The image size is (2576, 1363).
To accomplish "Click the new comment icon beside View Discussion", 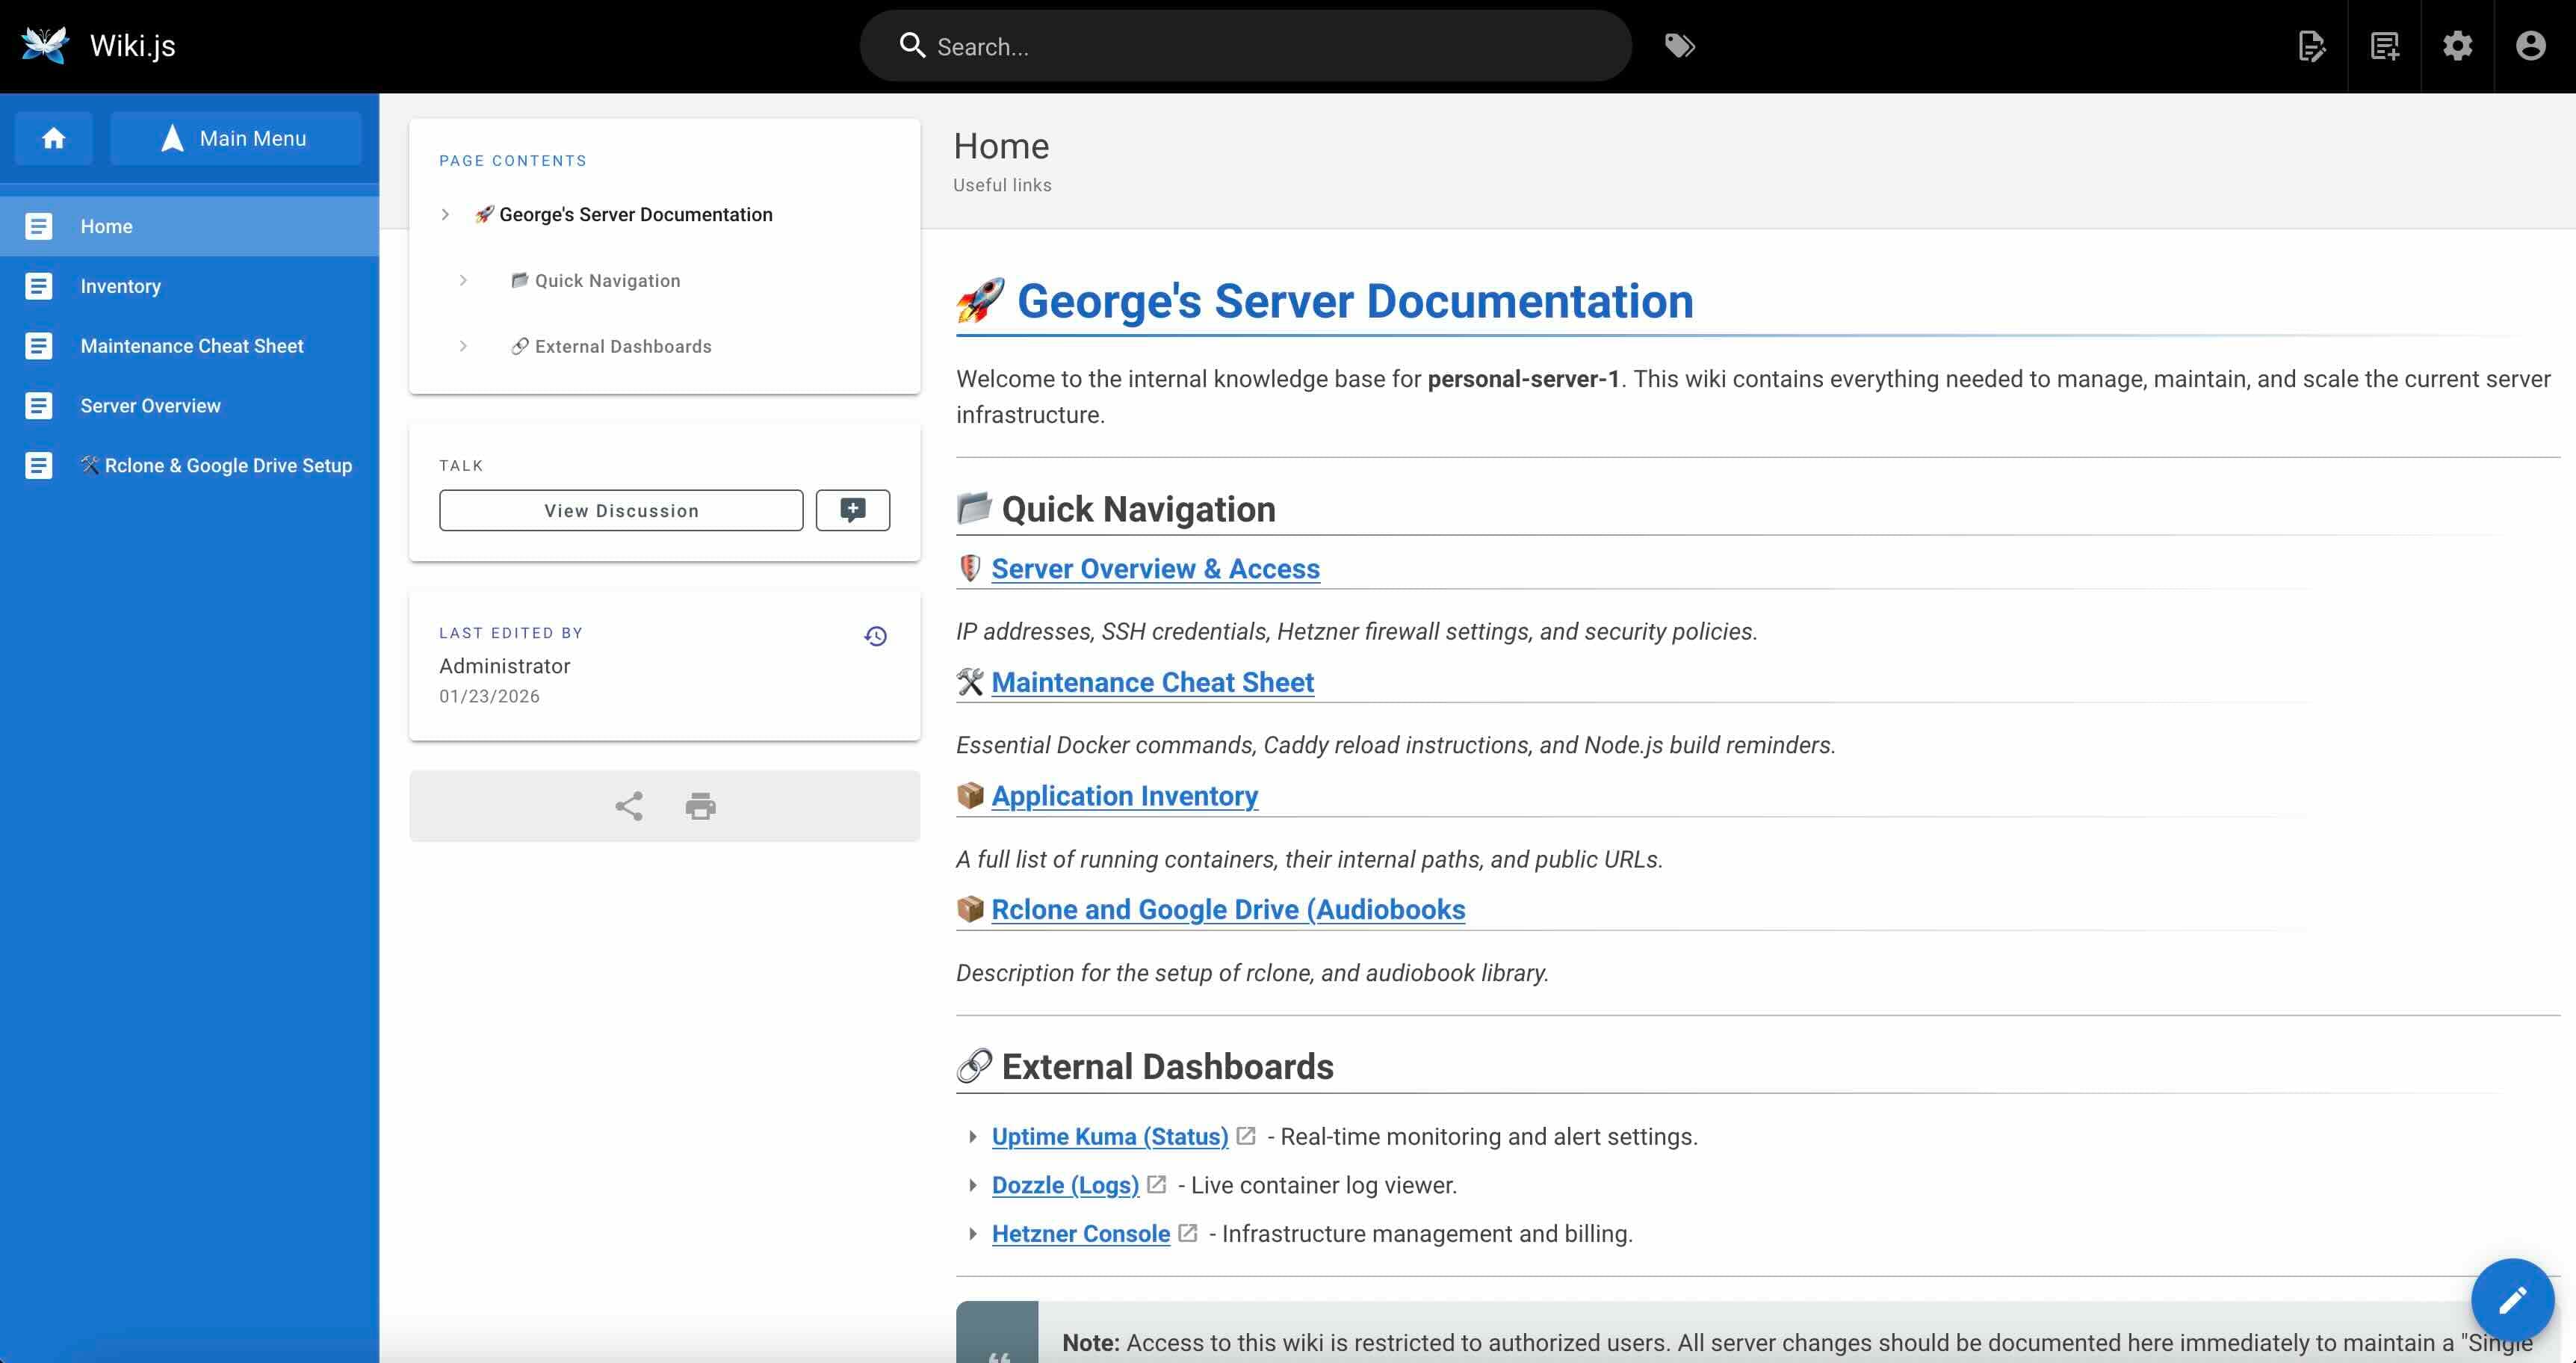I will coord(852,510).
